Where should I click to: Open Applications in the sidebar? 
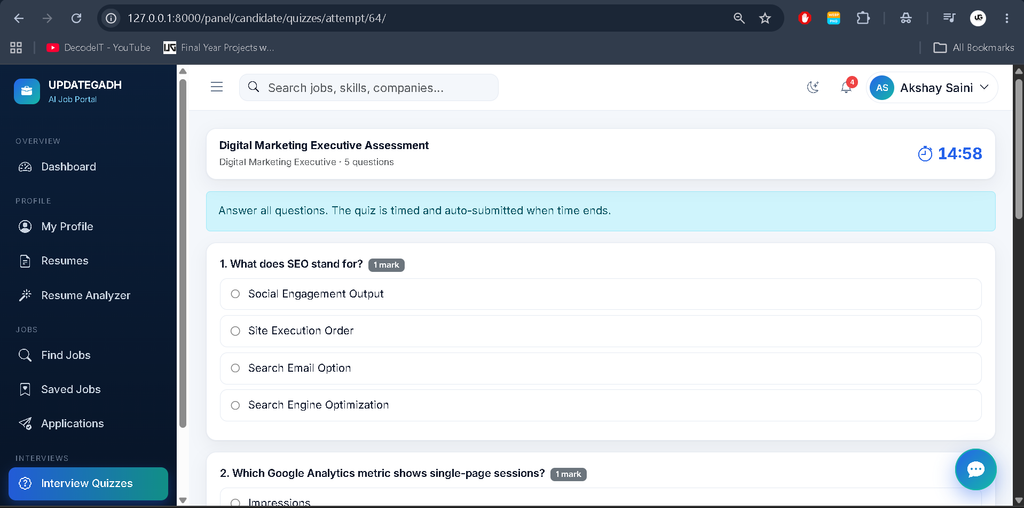[88, 423]
